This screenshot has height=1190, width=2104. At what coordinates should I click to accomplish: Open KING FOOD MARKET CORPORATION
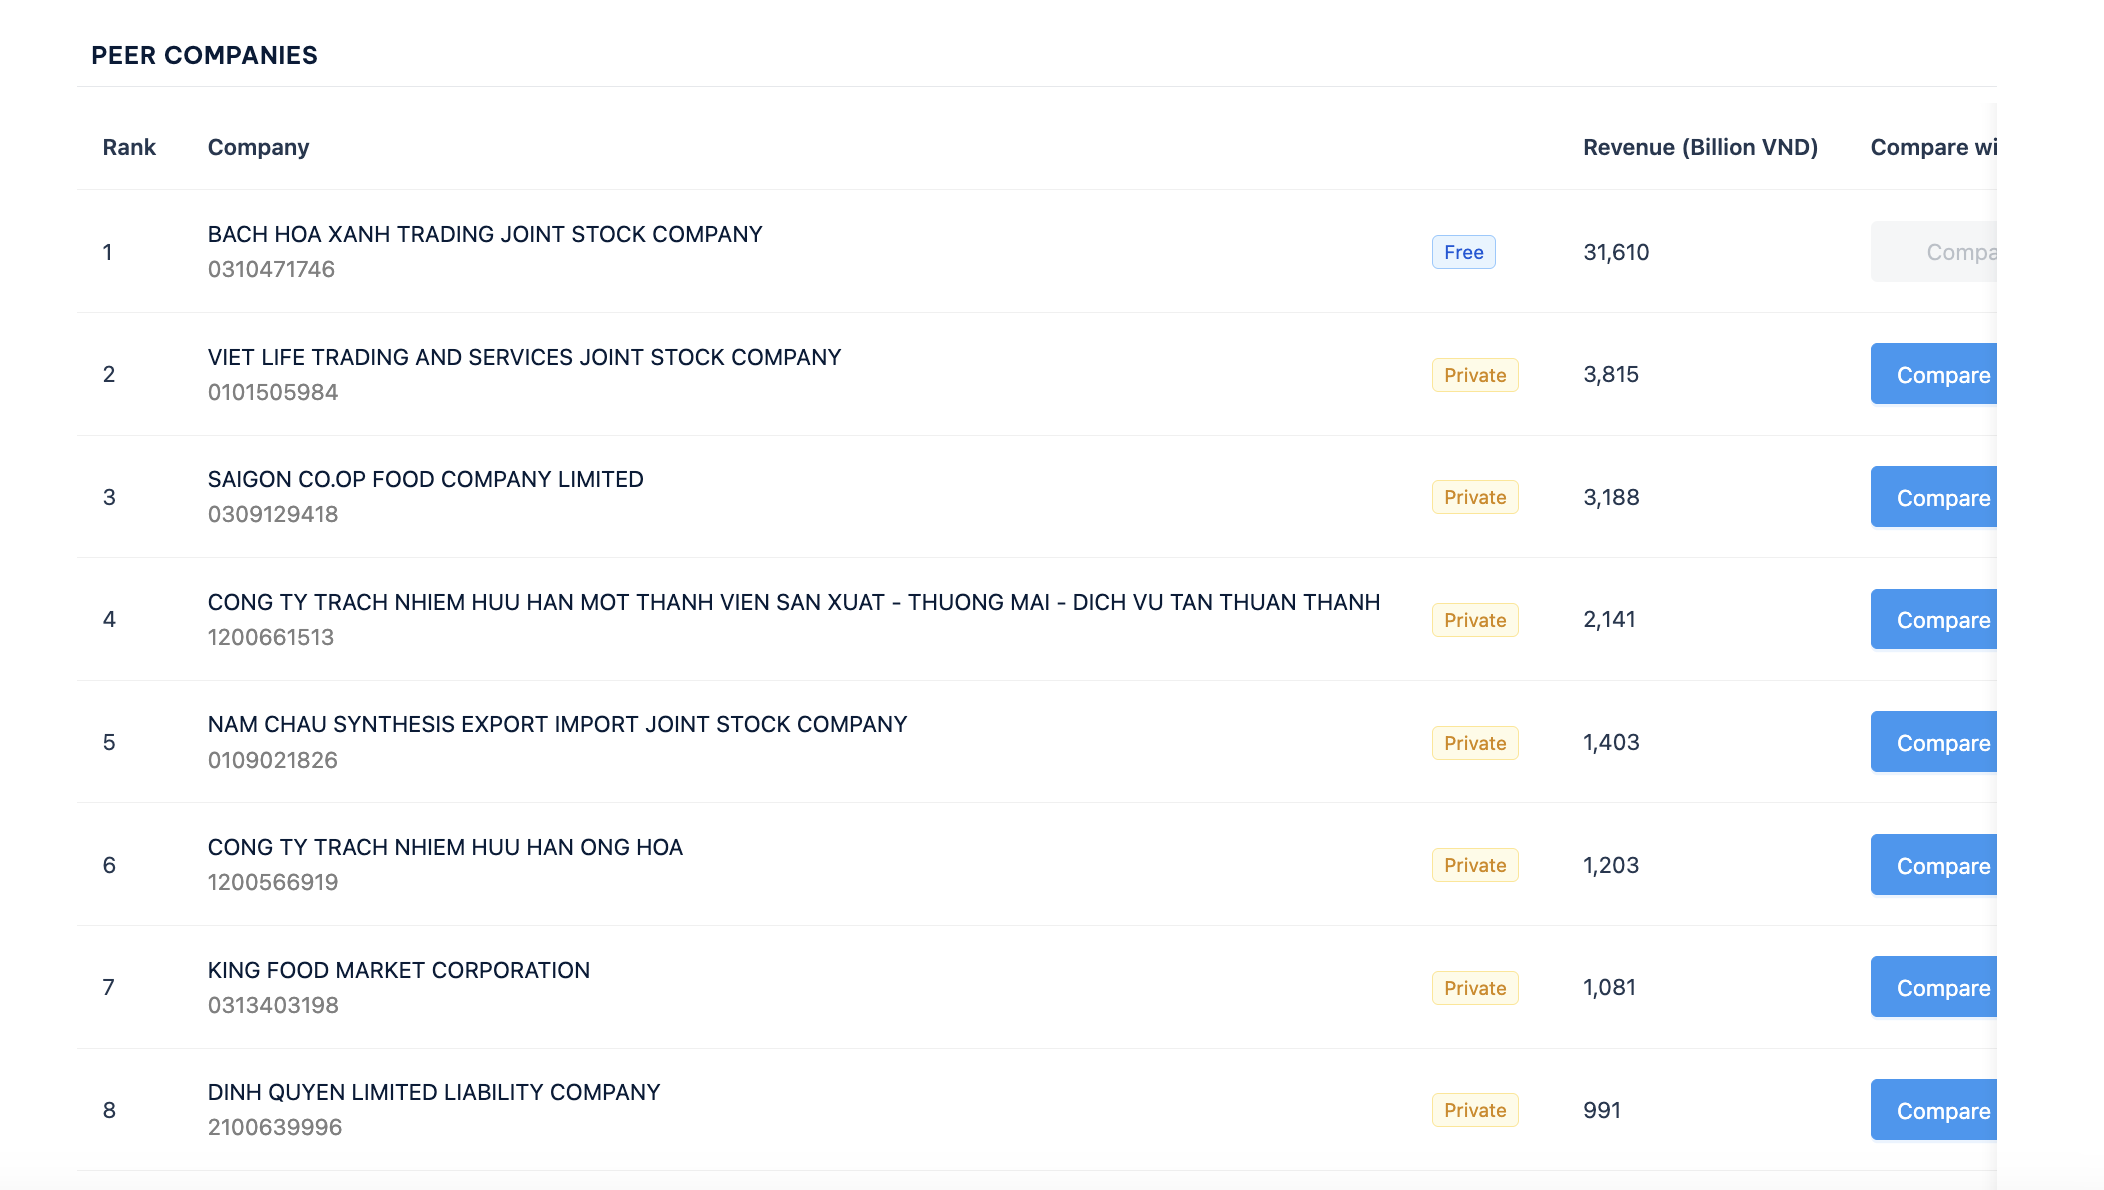click(x=399, y=970)
